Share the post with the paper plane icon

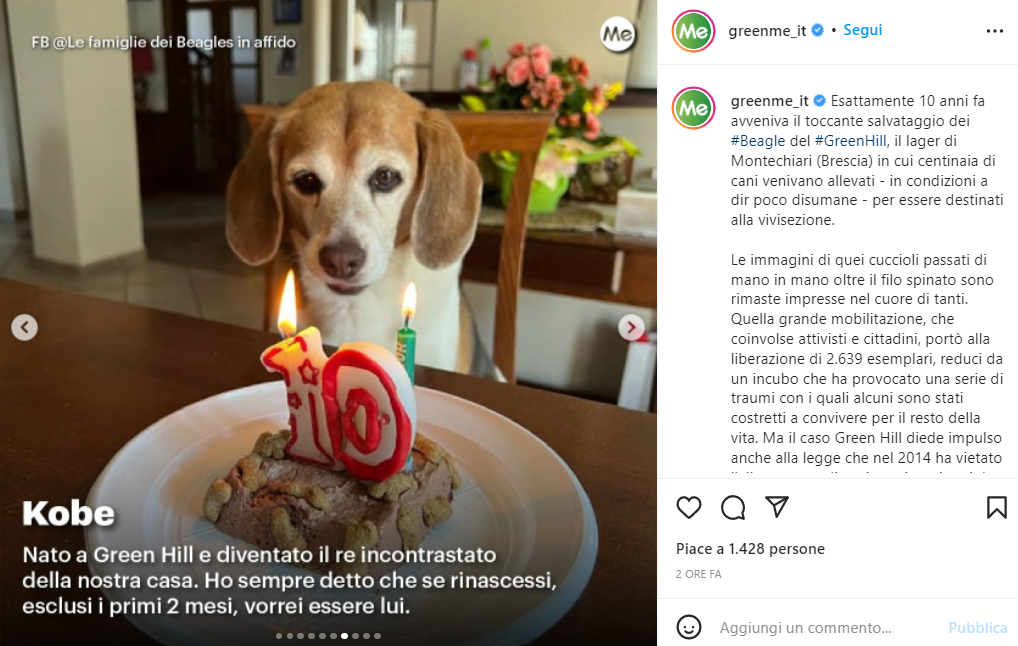point(777,507)
